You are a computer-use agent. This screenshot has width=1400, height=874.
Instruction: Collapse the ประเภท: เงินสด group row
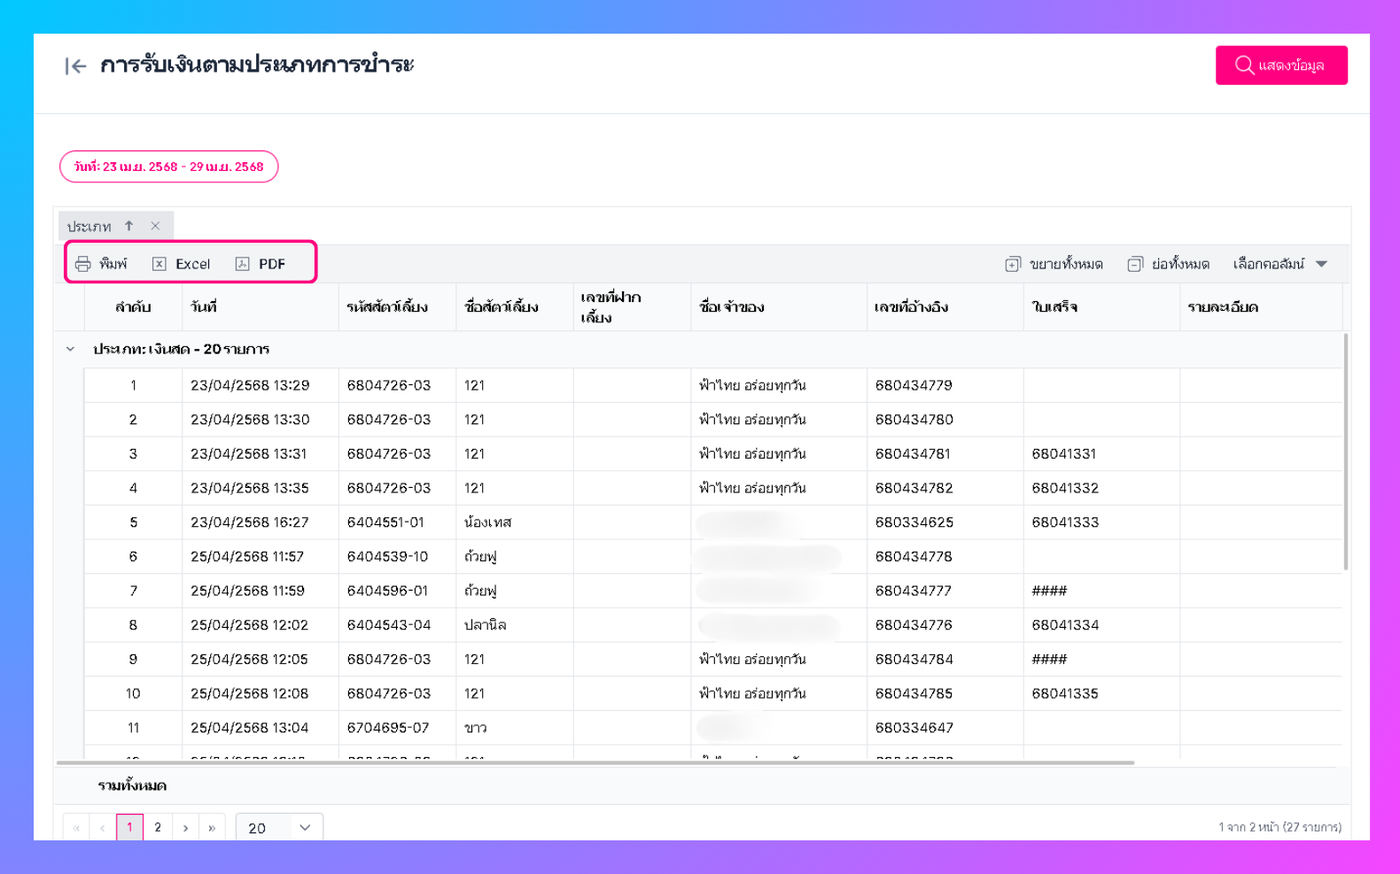pos(70,349)
